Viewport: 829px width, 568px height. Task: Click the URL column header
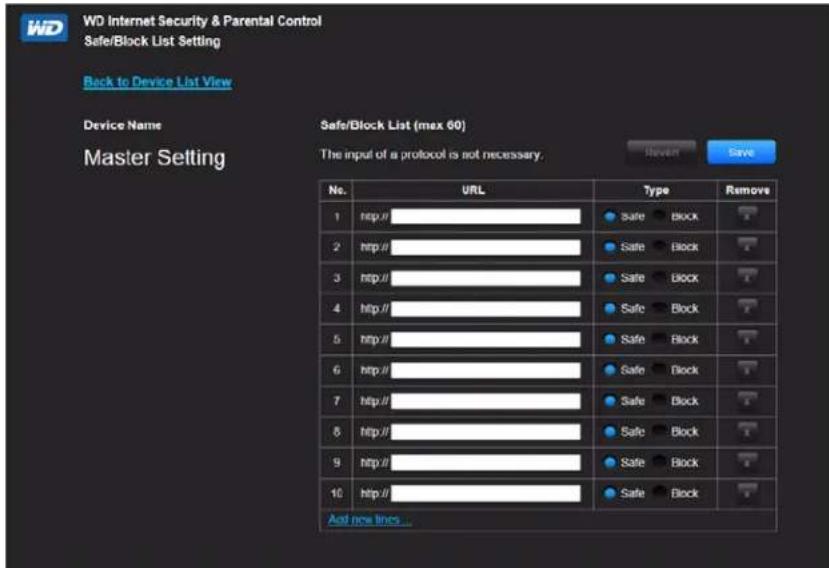473,190
